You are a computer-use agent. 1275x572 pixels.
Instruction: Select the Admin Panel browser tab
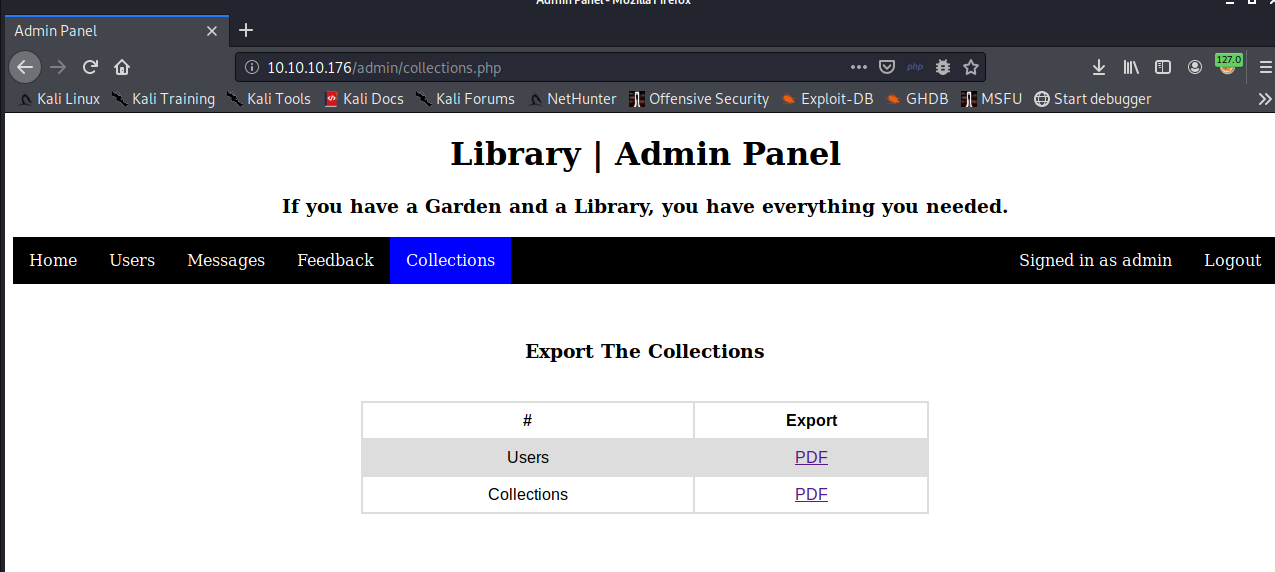click(x=115, y=31)
